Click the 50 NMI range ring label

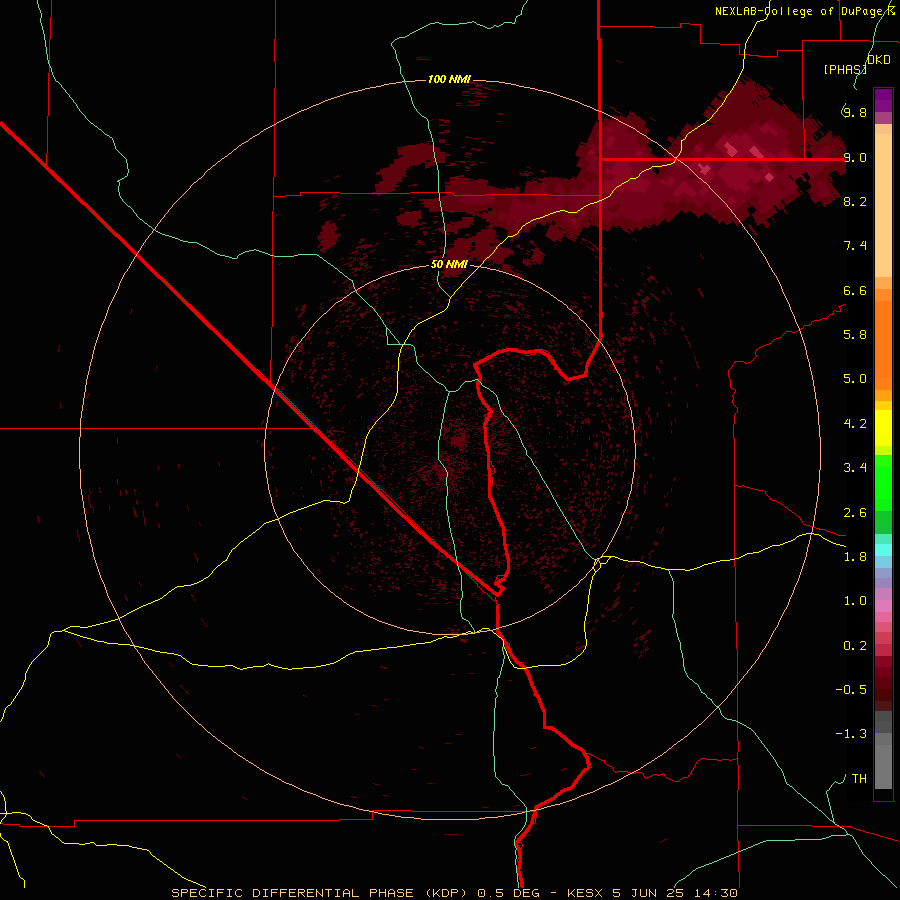click(449, 264)
